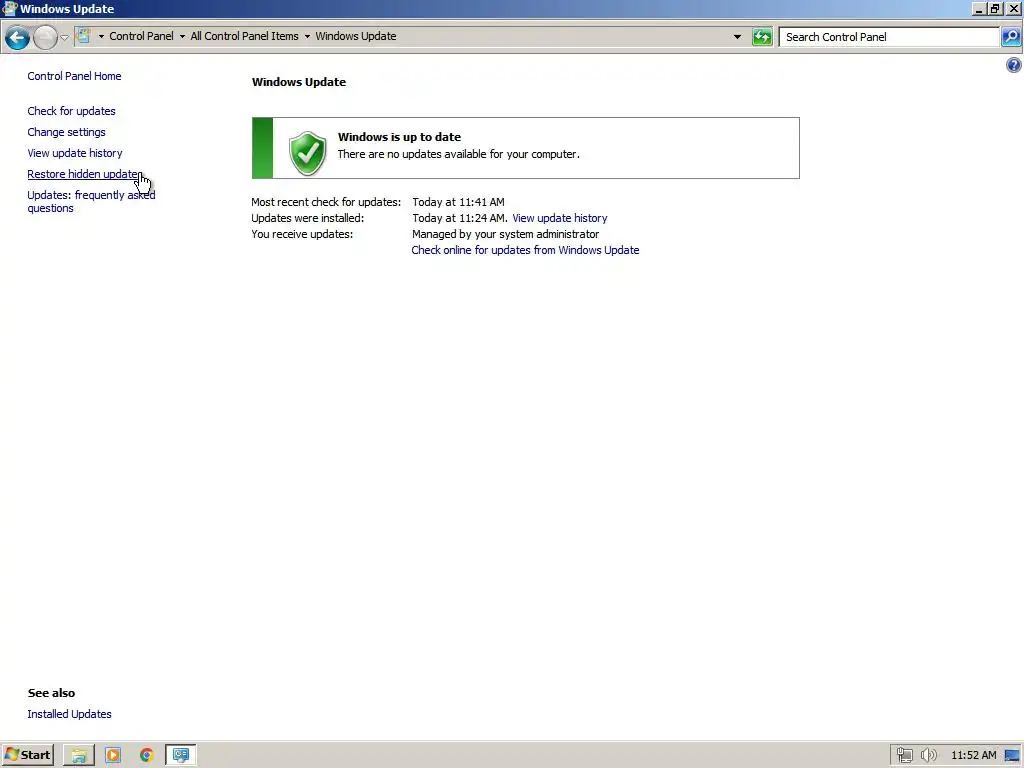Open Installed Updates under See also
The height and width of the screenshot is (768, 1024).
pyautogui.click(x=69, y=714)
